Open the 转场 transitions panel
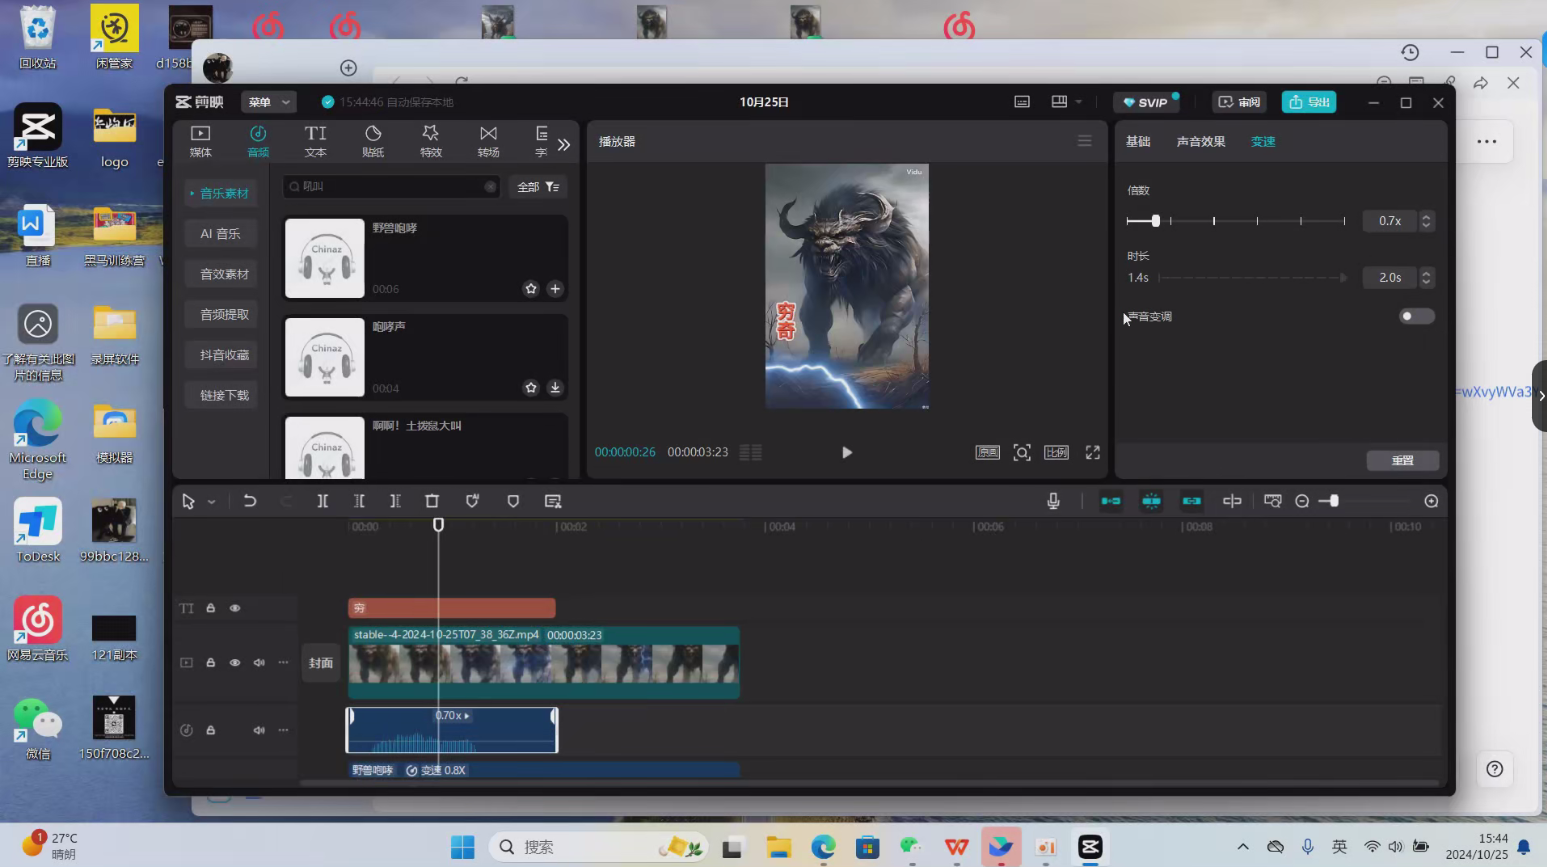Screen dimensions: 1547x867 coord(488,141)
